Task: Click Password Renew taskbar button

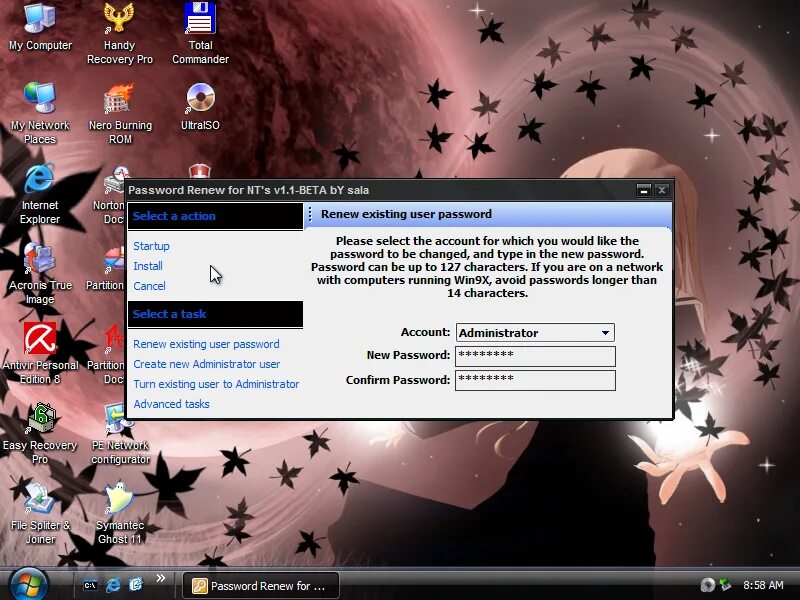Action: click(x=261, y=586)
